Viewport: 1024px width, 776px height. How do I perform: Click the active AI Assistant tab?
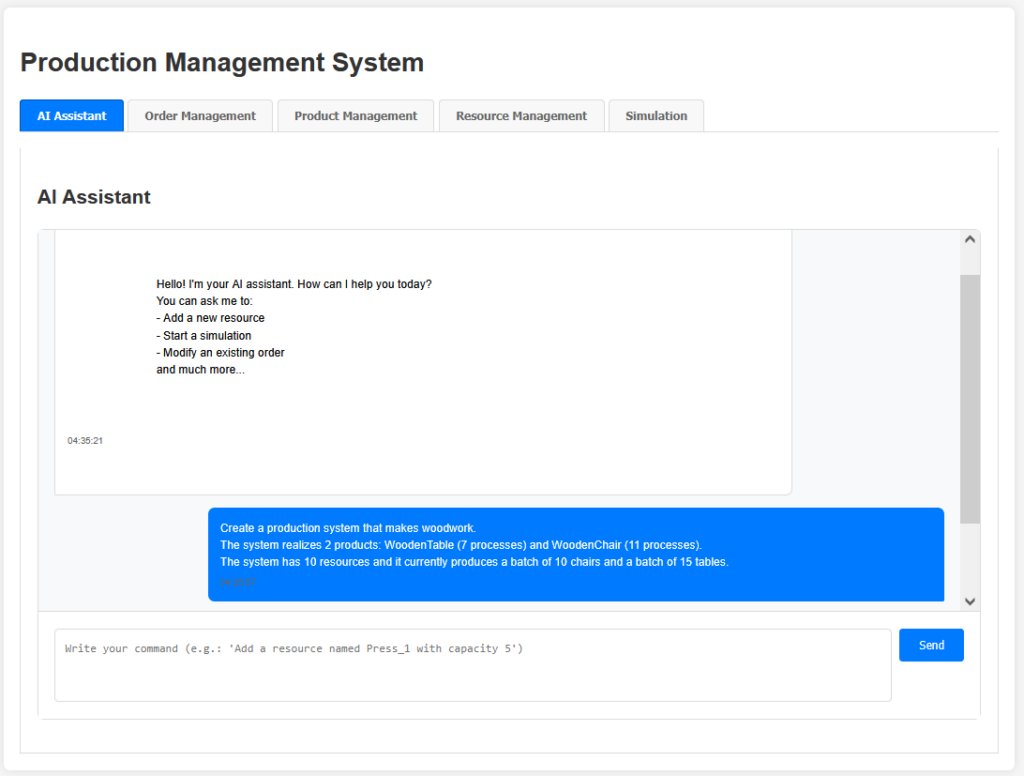pyautogui.click(x=72, y=116)
